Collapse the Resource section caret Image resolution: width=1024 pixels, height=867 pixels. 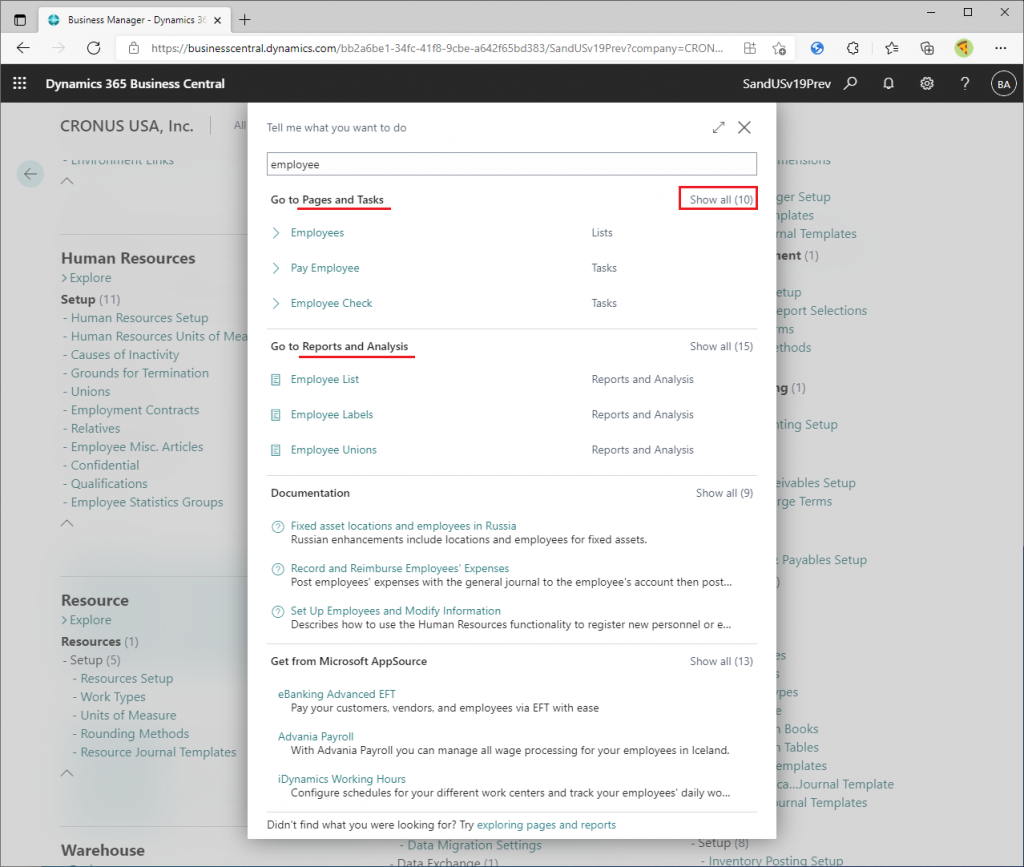pos(67,773)
